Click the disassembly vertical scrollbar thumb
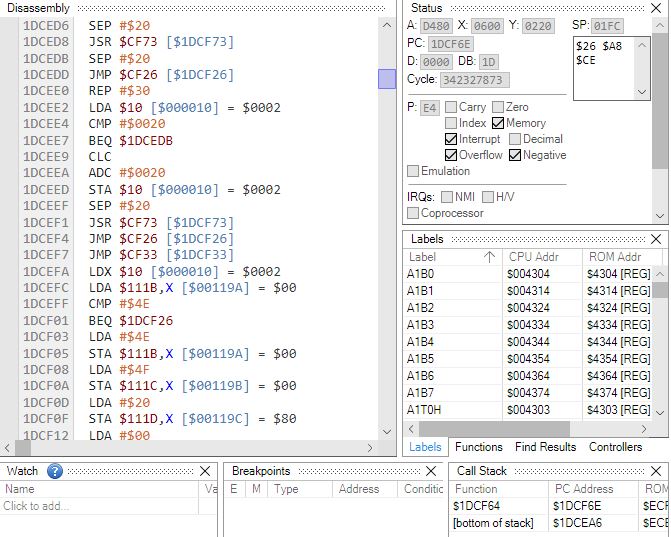The image size is (671, 537). (x=387, y=79)
